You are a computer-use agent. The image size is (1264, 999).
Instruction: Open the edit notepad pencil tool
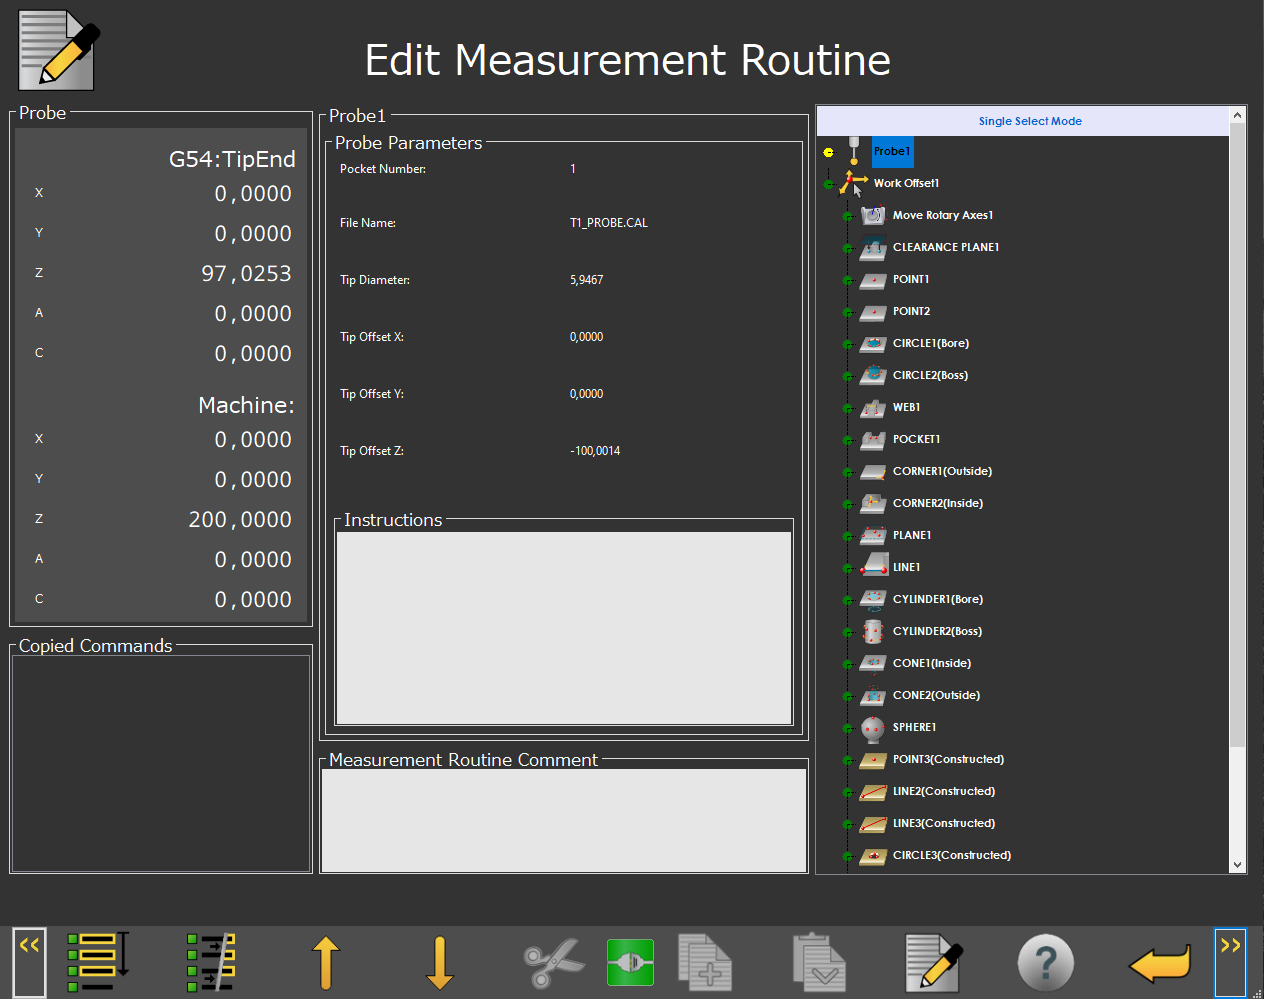coord(933,962)
